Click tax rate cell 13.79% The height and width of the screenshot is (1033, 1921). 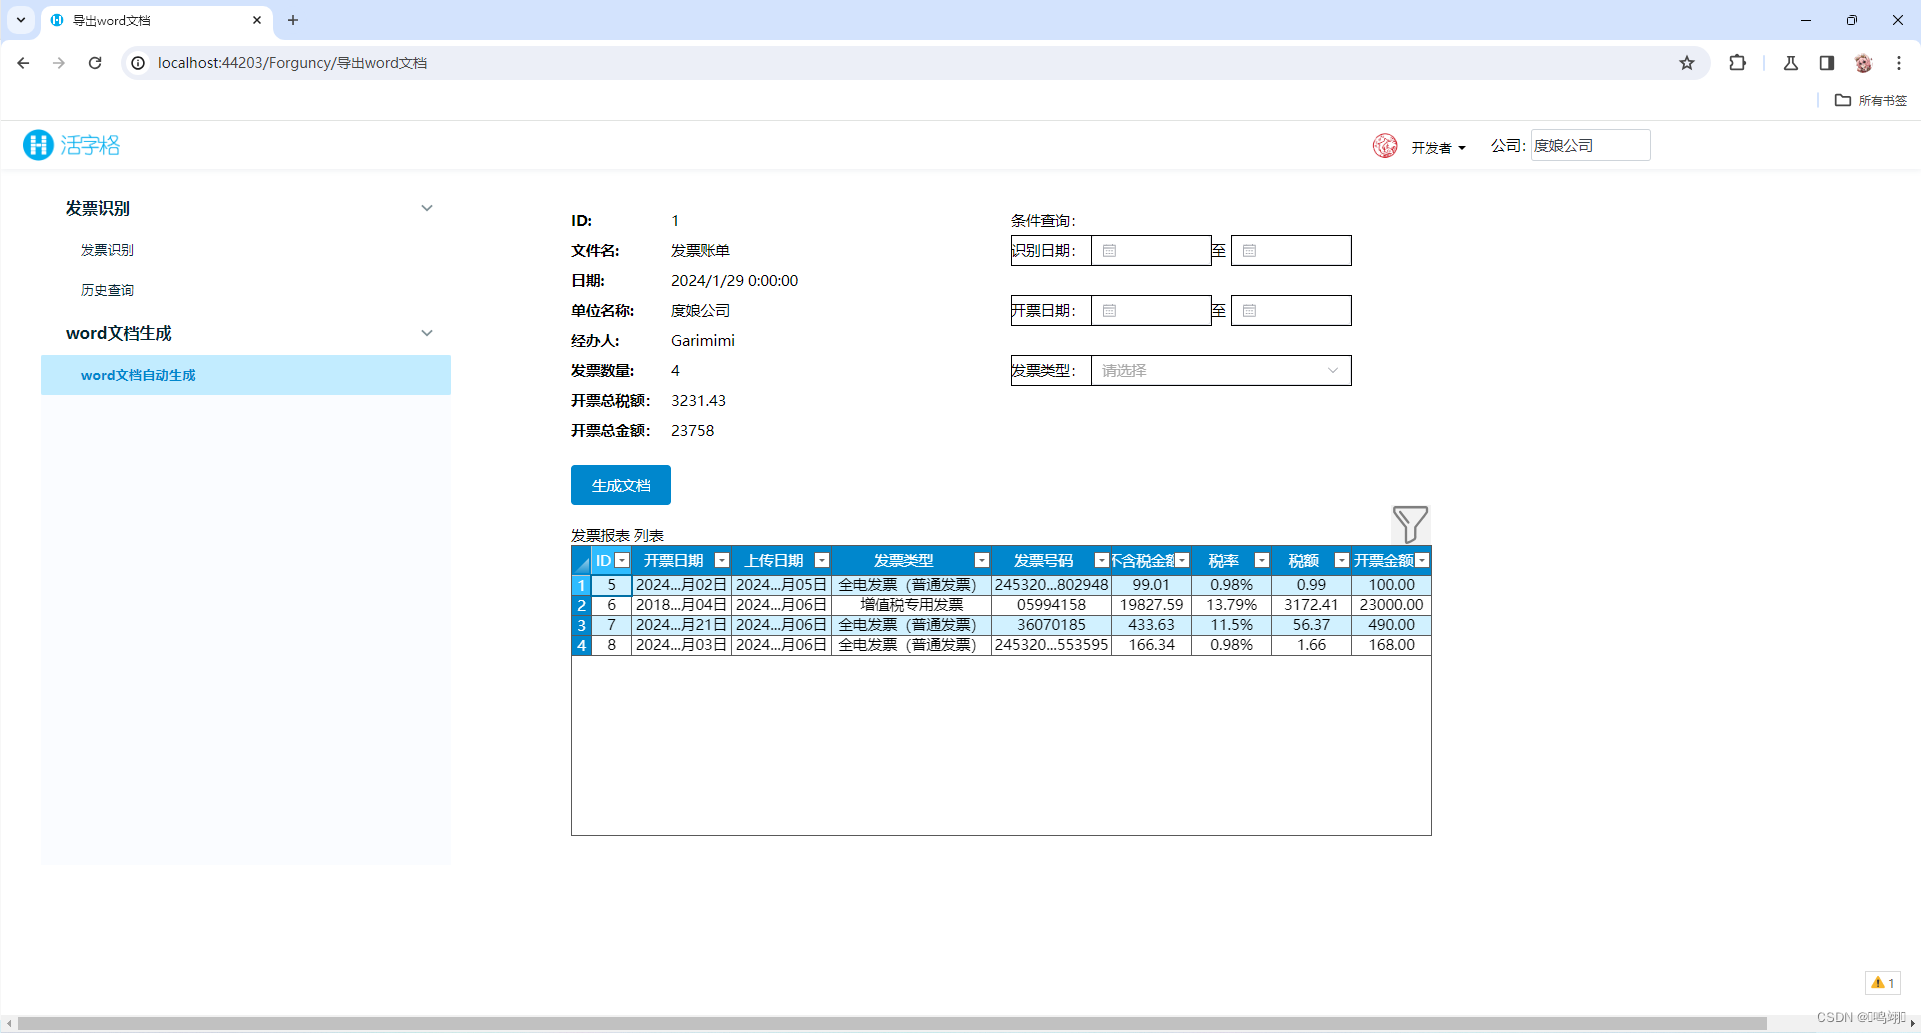[x=1231, y=605]
